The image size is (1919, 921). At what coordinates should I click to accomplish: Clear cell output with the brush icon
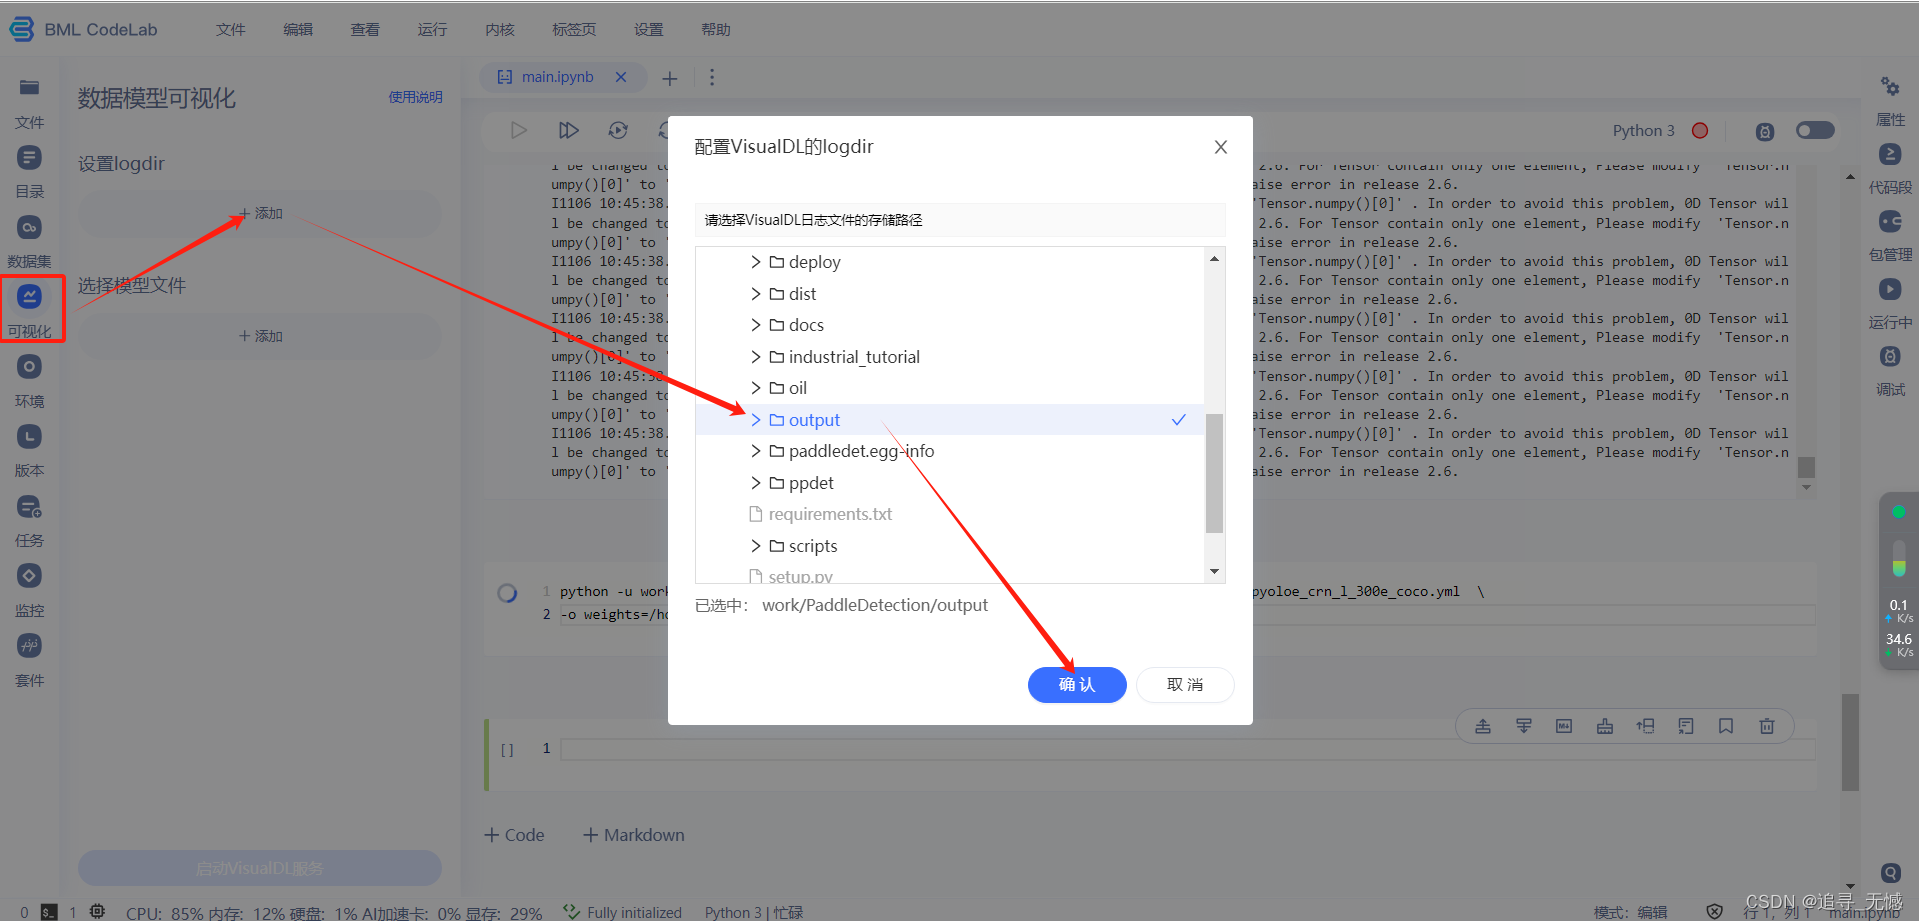click(x=1605, y=726)
